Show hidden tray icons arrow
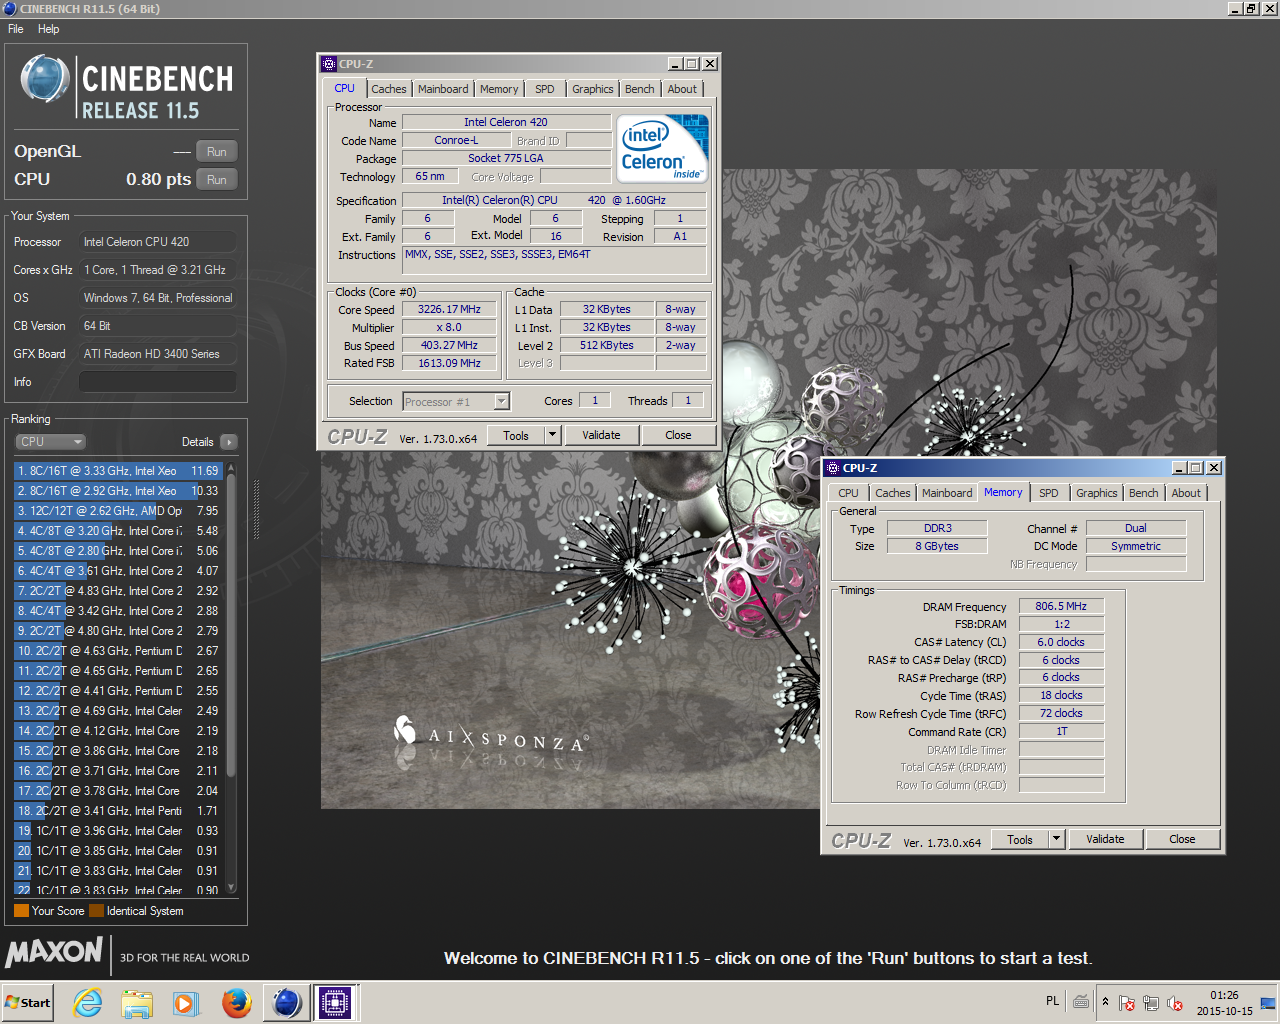Viewport: 1280px width, 1024px height. coord(1105,1002)
